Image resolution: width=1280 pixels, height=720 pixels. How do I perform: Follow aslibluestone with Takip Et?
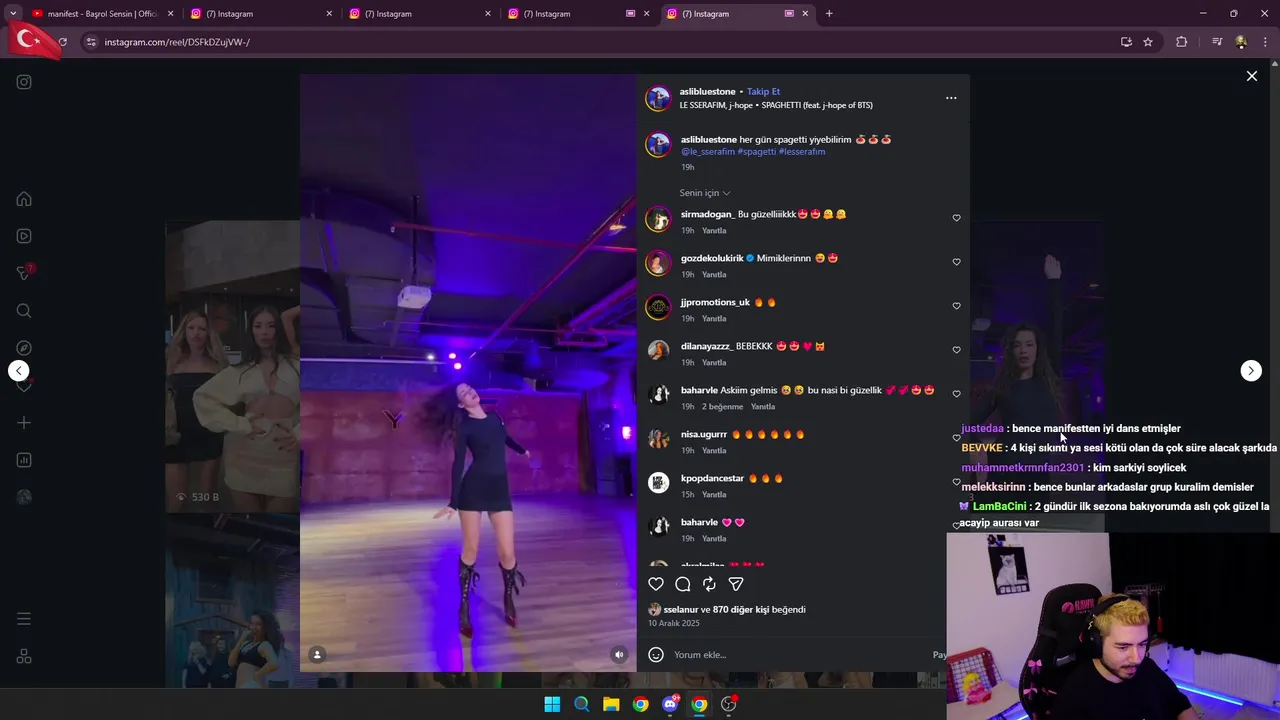(763, 91)
